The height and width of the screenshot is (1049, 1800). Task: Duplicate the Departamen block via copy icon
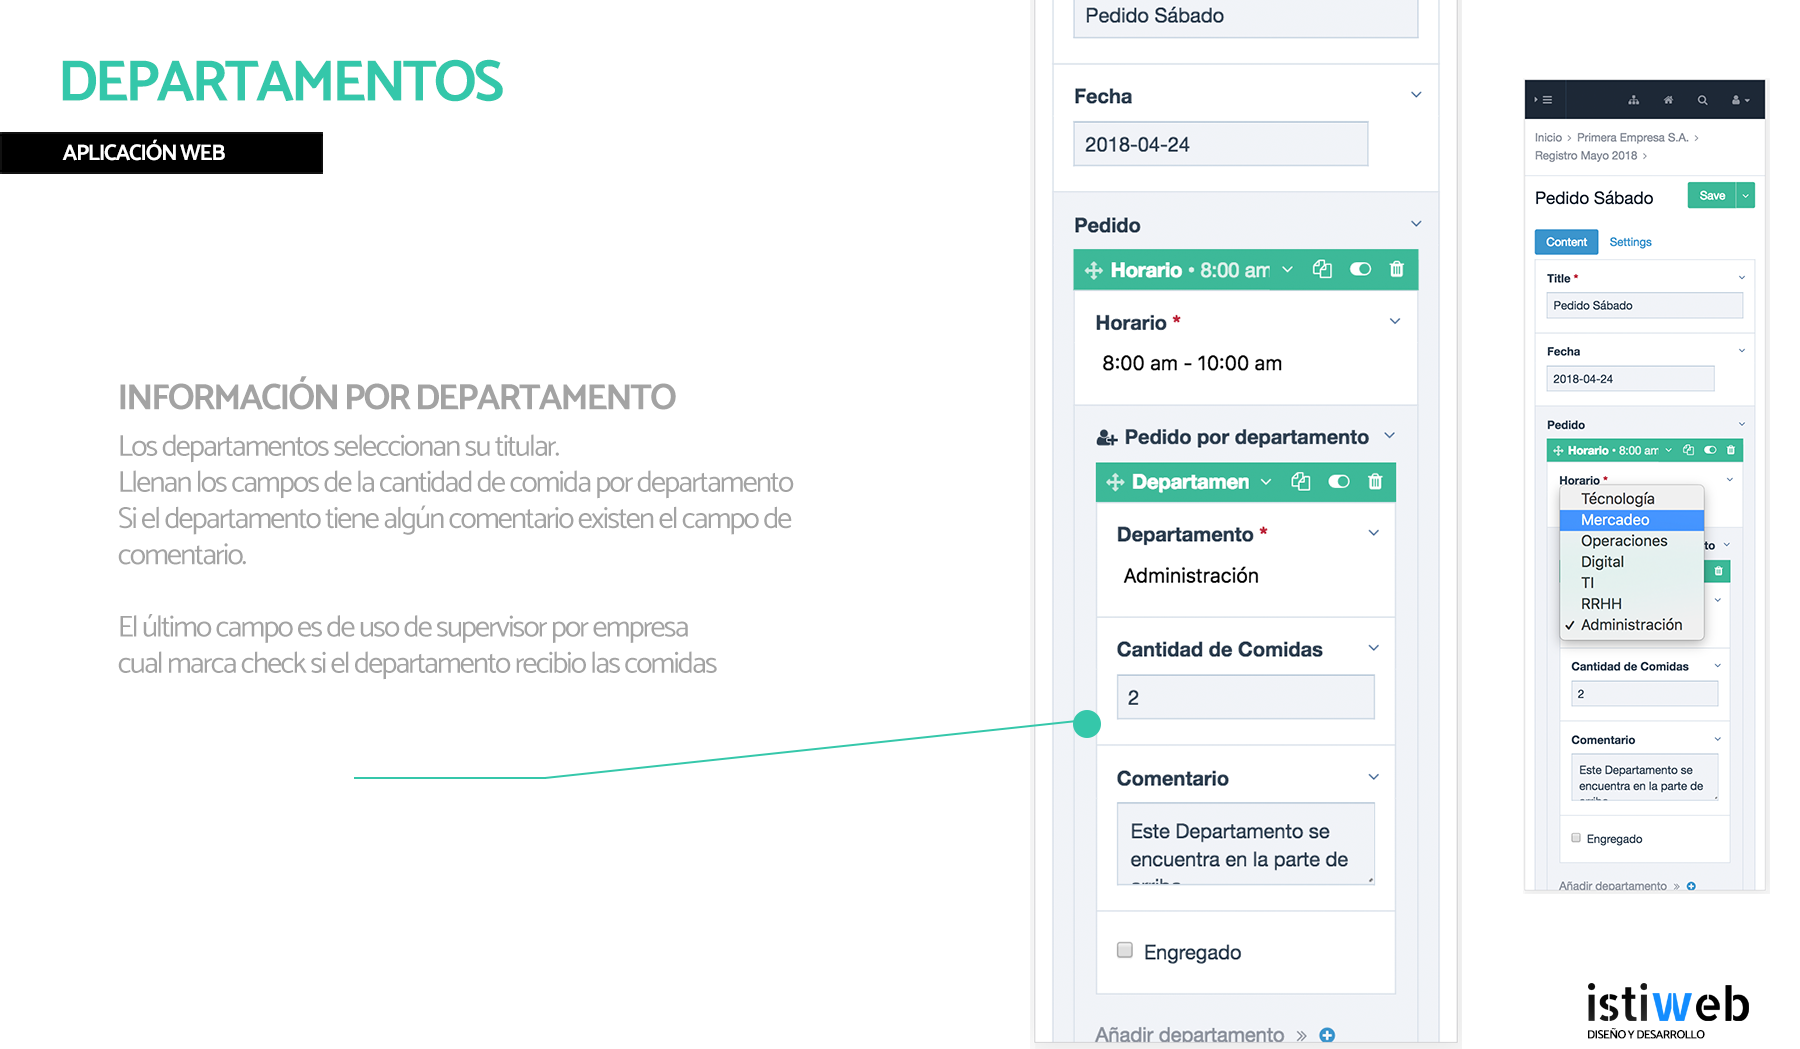(x=1300, y=482)
